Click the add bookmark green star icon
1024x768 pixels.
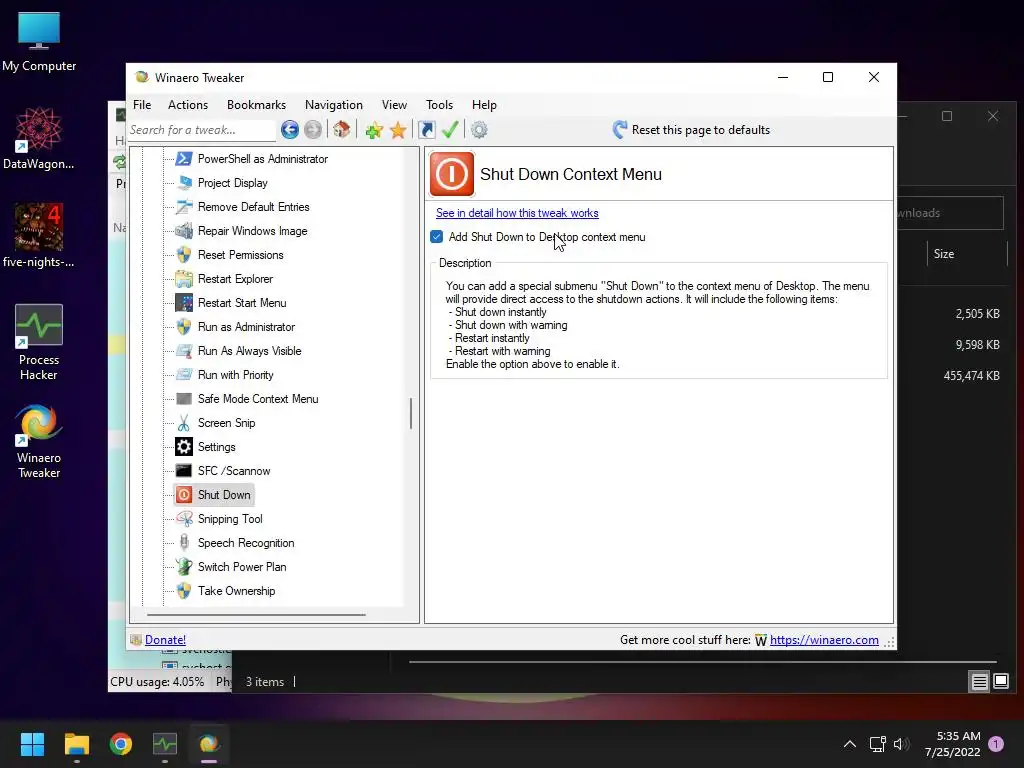click(x=374, y=130)
